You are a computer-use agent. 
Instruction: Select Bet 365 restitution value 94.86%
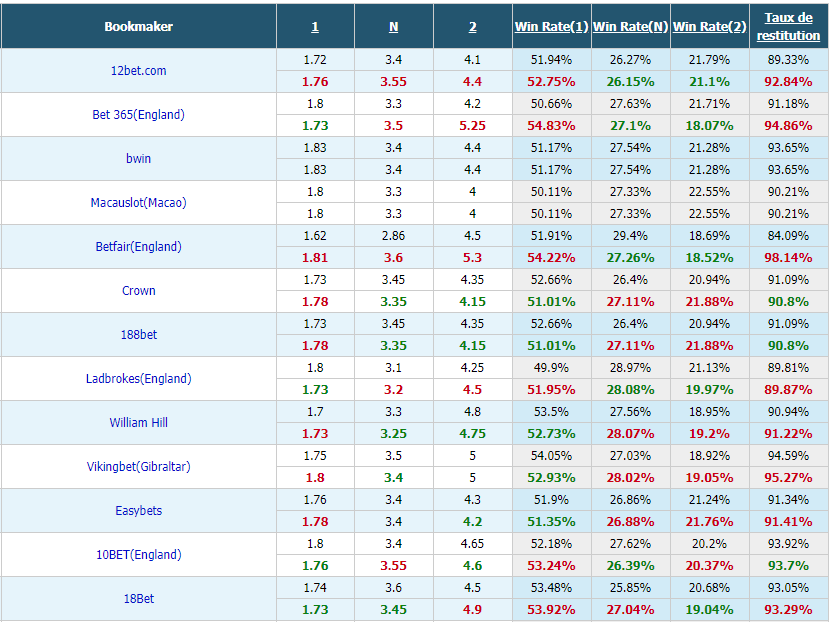[x=788, y=125]
